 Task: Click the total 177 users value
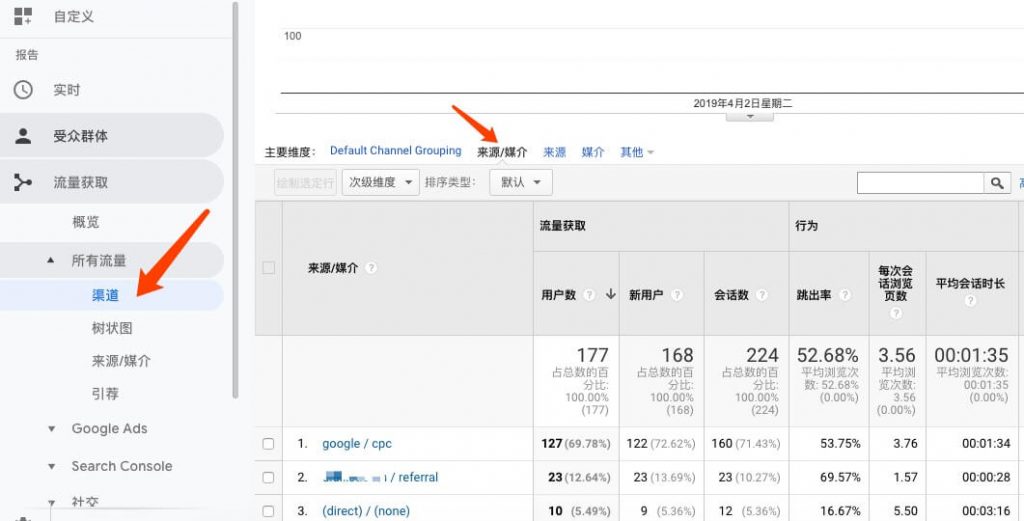coord(592,355)
